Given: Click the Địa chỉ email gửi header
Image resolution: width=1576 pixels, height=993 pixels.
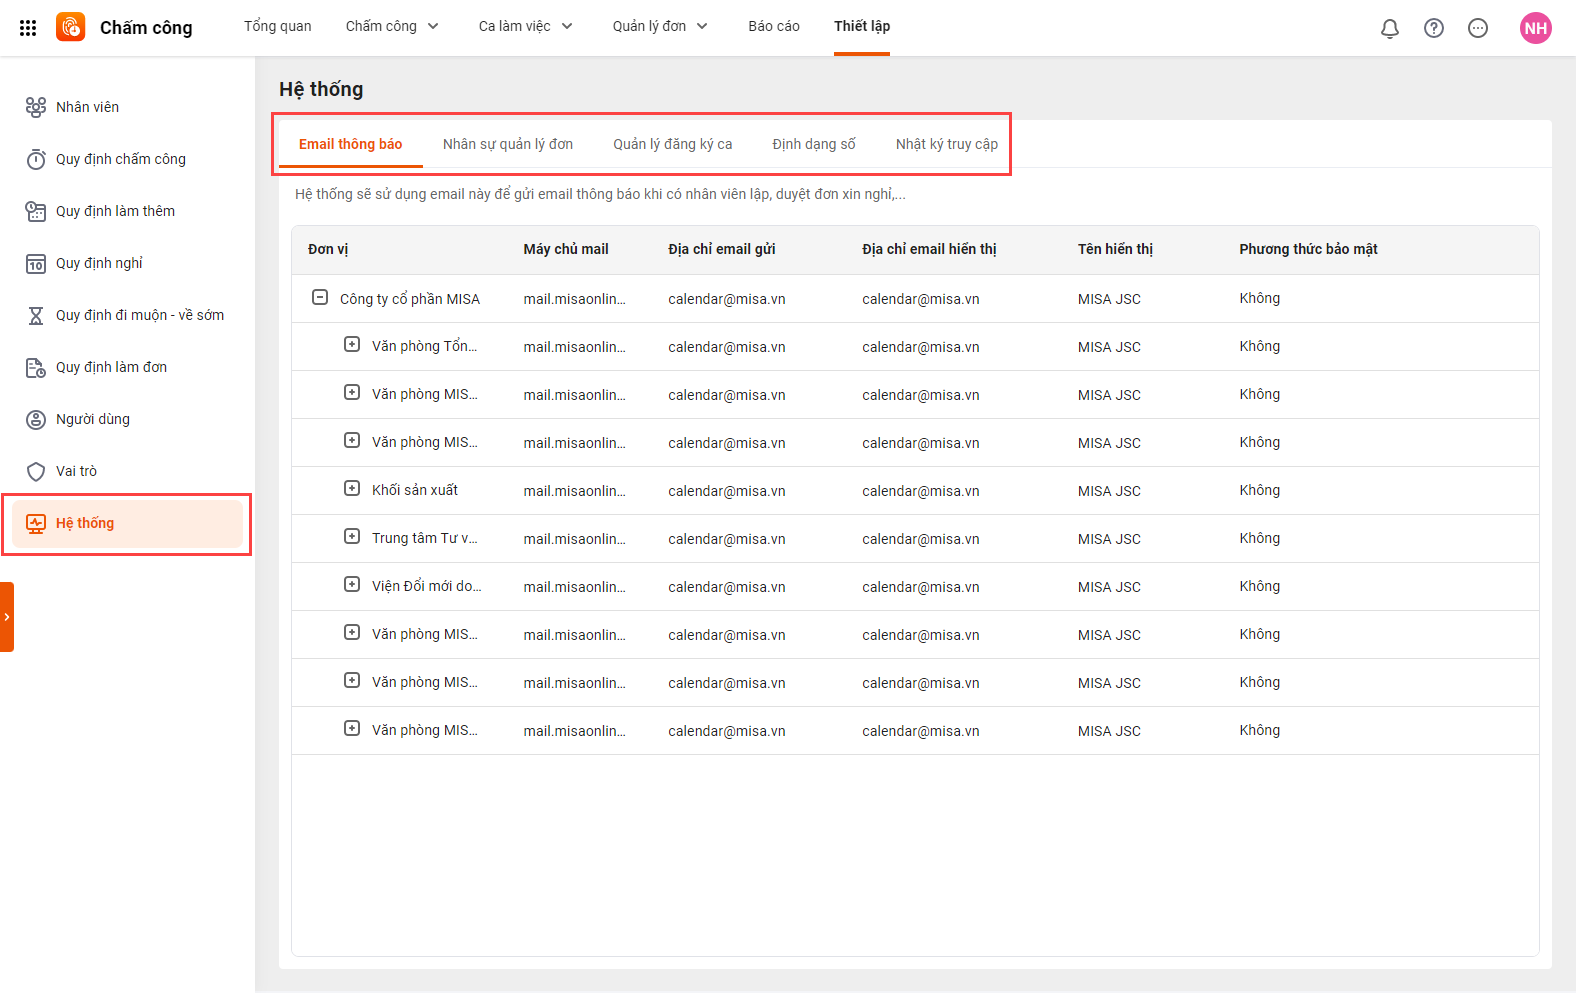Looking at the screenshot, I should 722,249.
